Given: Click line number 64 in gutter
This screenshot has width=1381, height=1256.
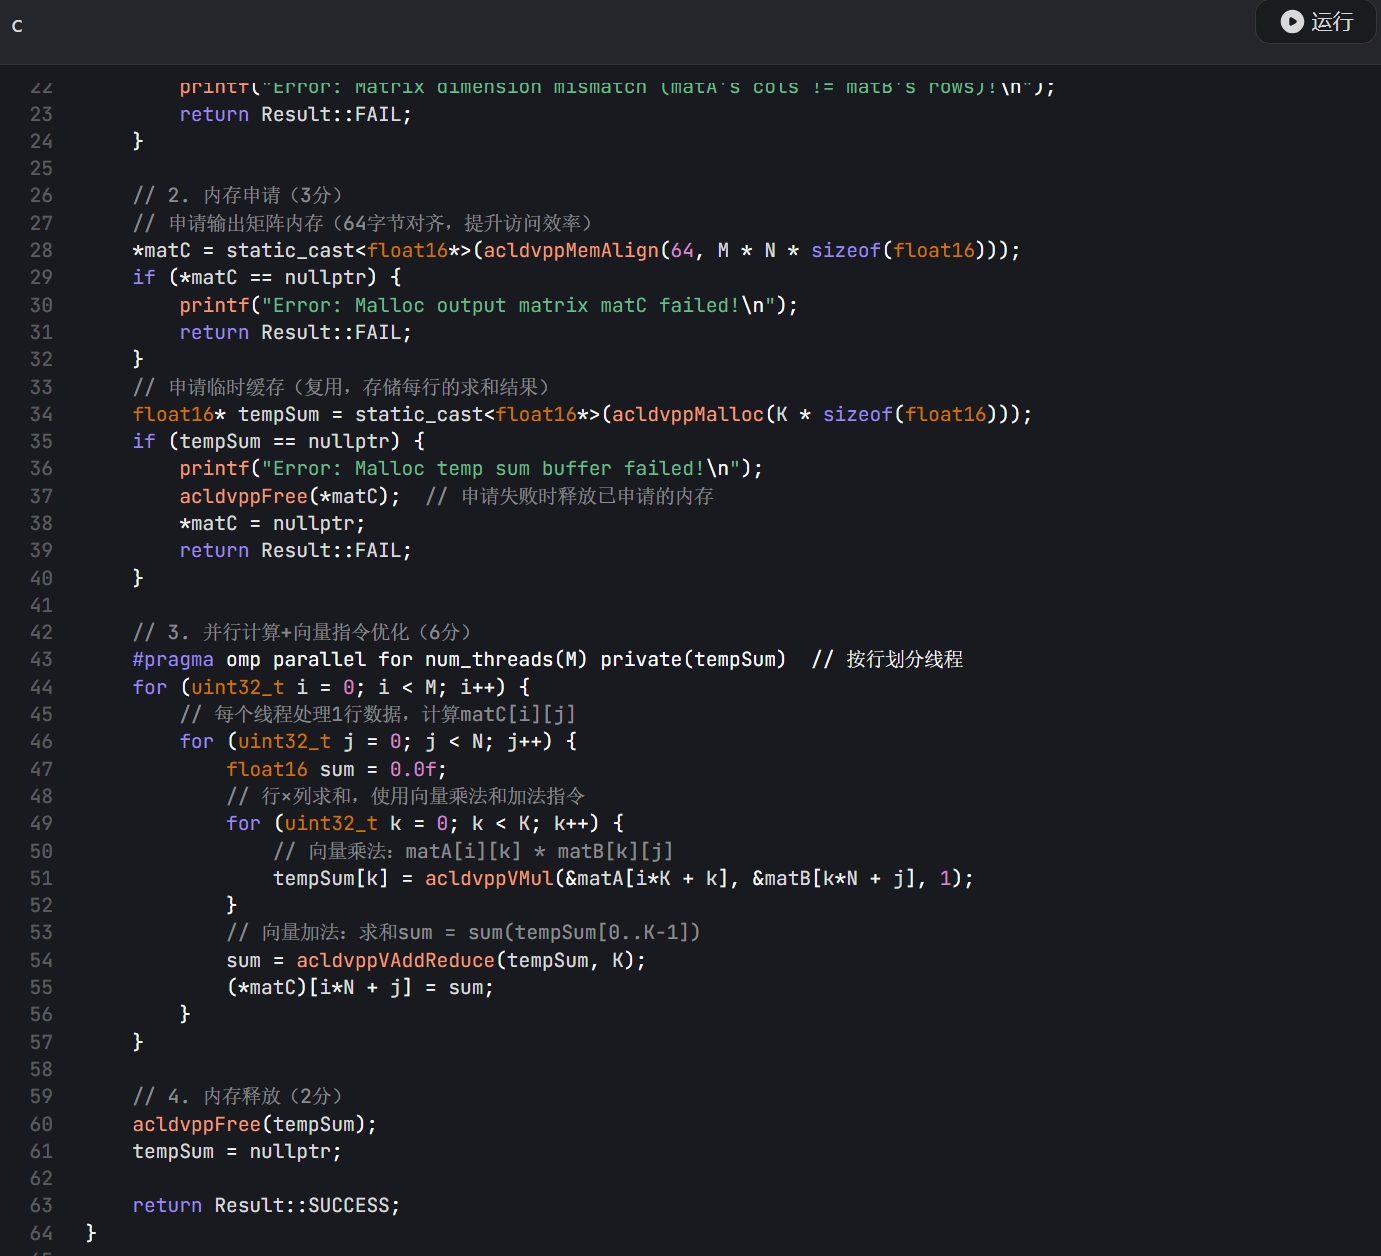Looking at the screenshot, I should (x=41, y=1233).
